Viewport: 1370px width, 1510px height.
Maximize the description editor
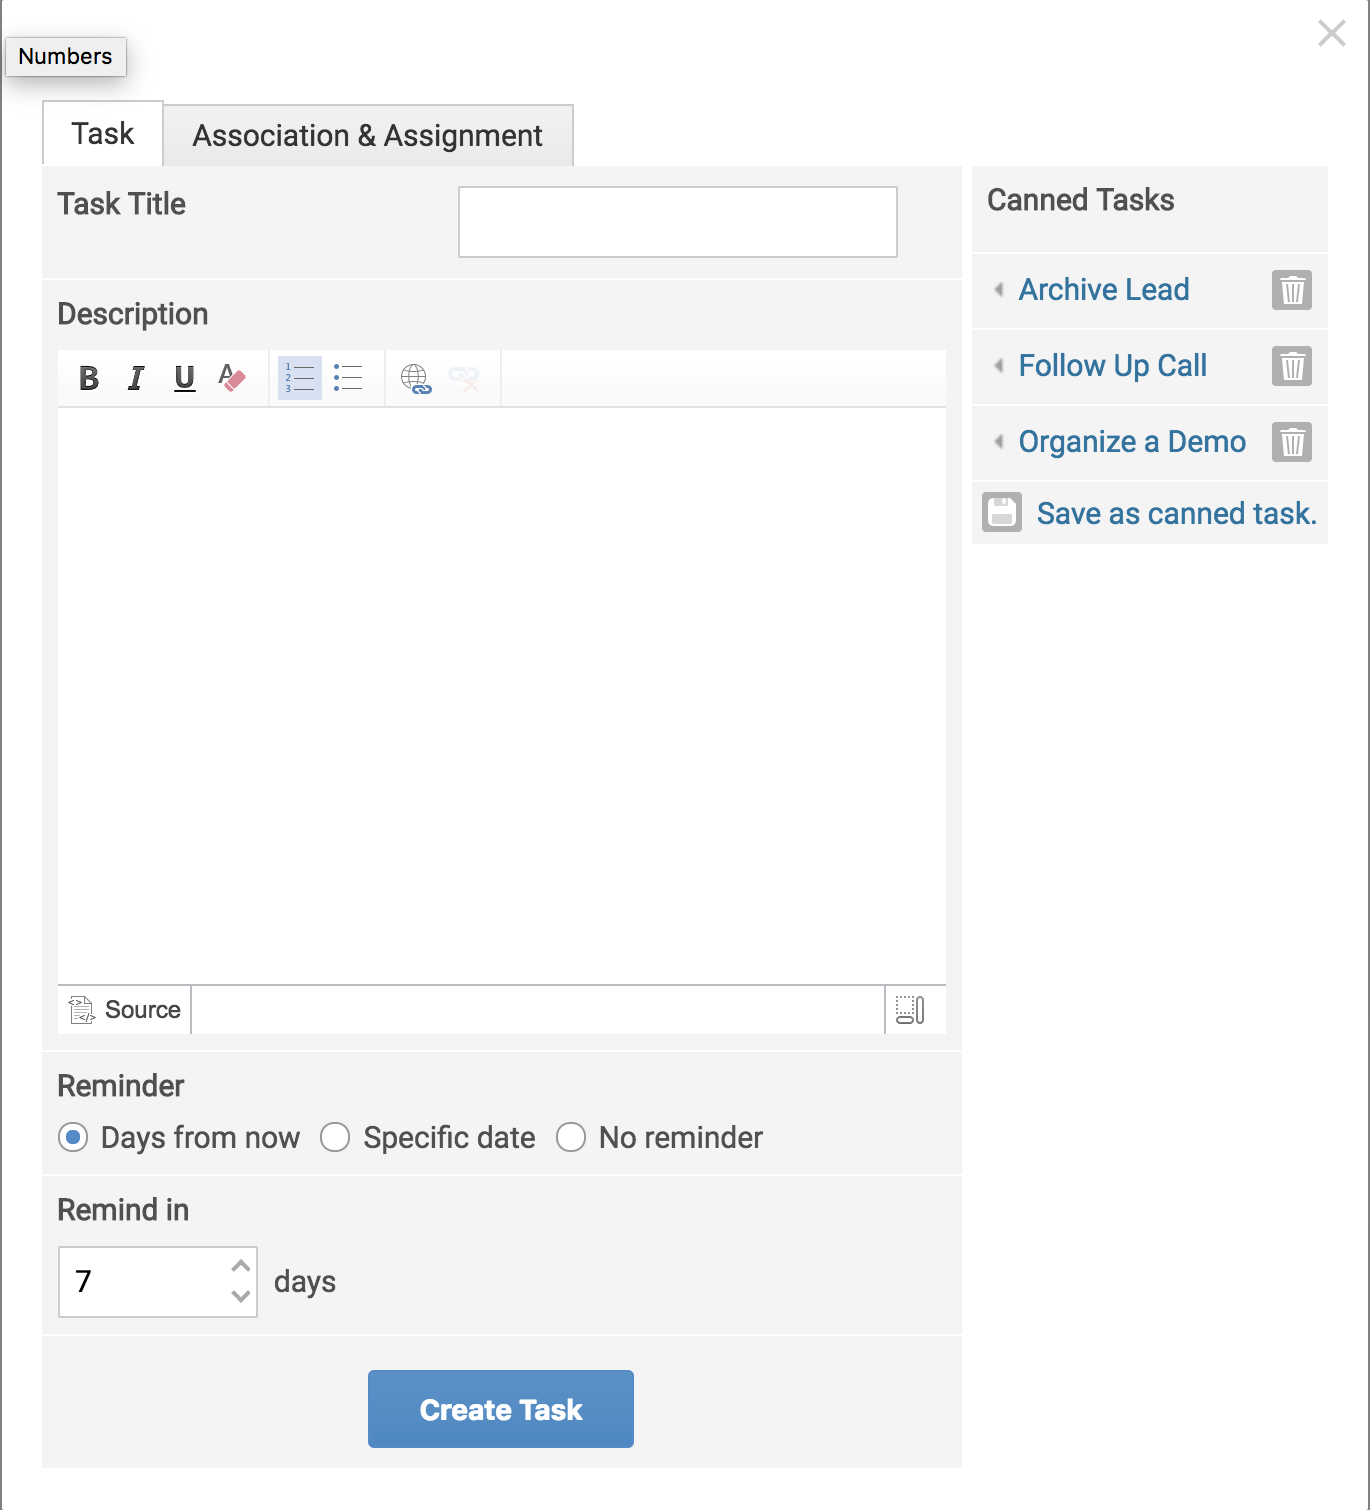pos(913,1010)
